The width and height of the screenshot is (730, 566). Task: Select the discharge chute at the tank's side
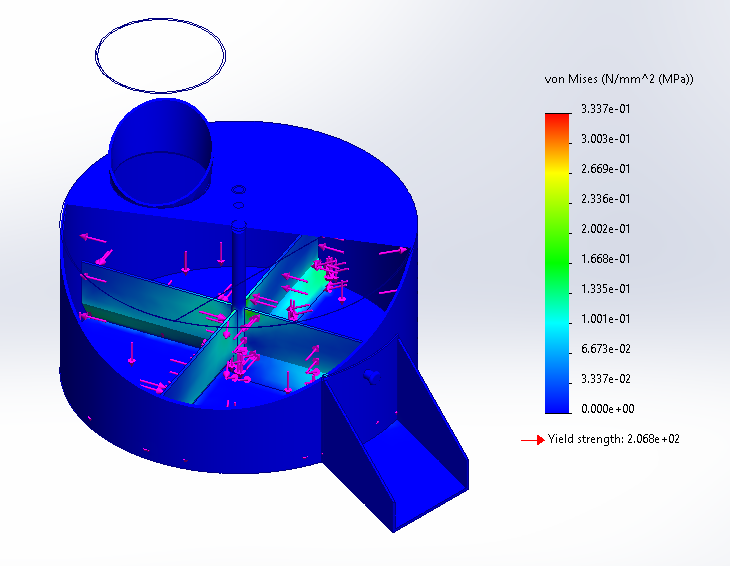(396, 433)
